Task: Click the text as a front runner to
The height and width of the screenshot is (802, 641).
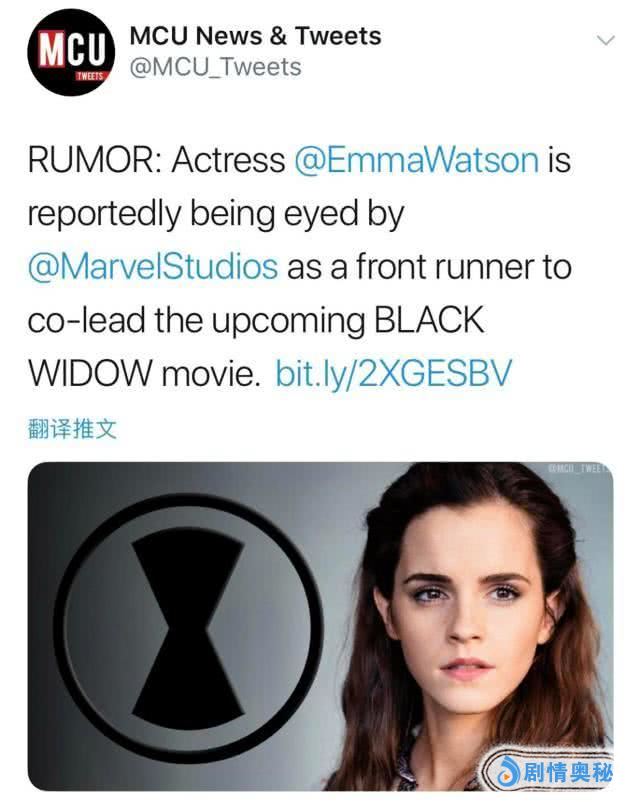Action: [x=429, y=267]
